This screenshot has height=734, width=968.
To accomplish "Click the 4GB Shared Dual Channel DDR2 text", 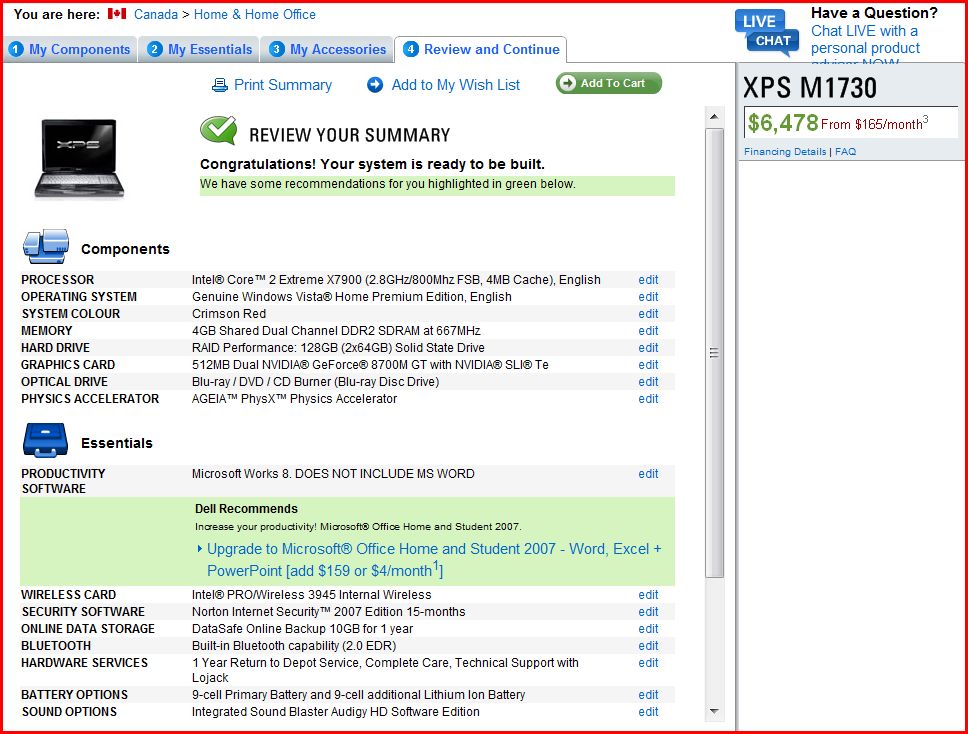I will 336,331.
